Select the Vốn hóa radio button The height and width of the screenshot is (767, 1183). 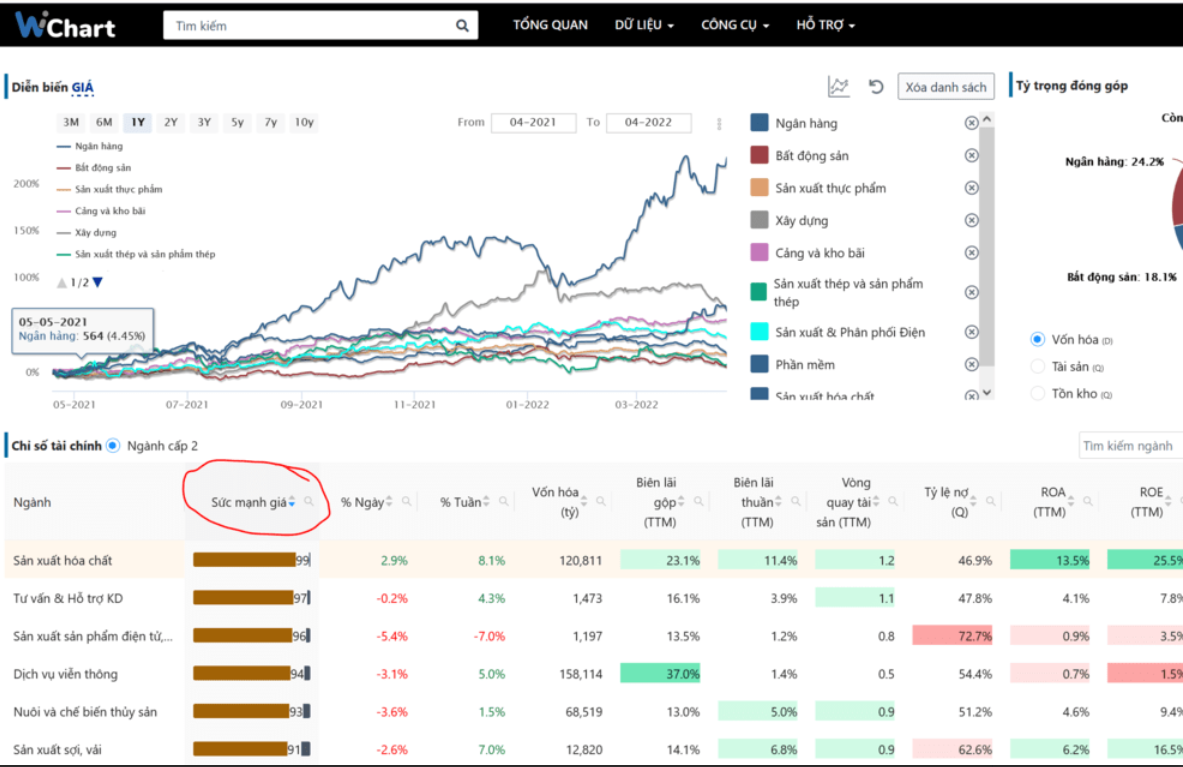click(x=1037, y=339)
